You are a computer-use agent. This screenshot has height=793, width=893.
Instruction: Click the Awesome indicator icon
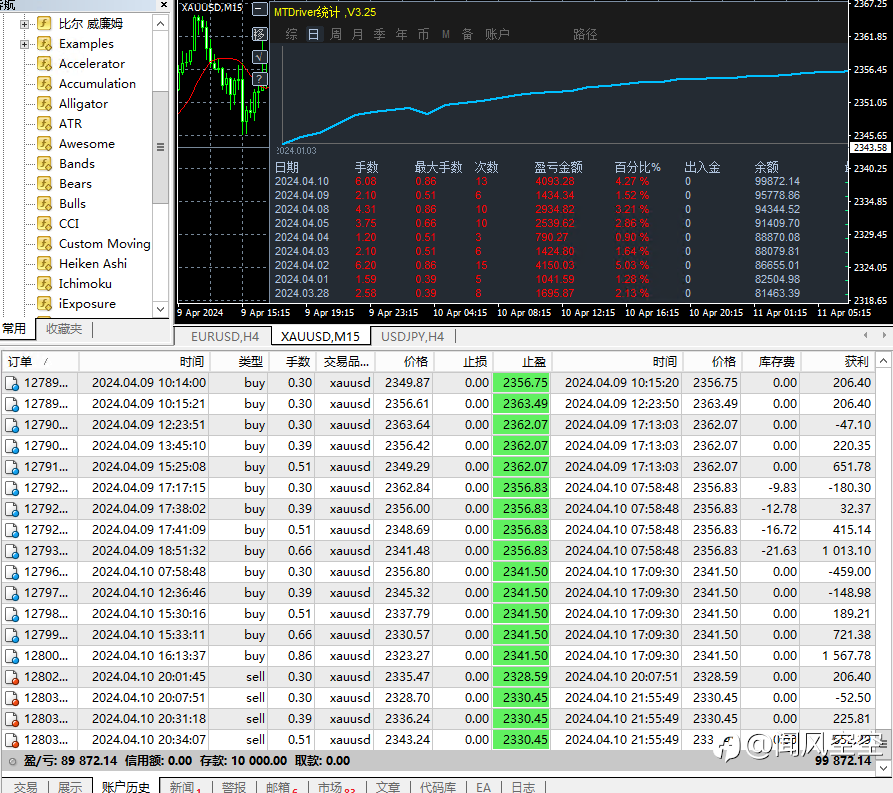point(44,144)
